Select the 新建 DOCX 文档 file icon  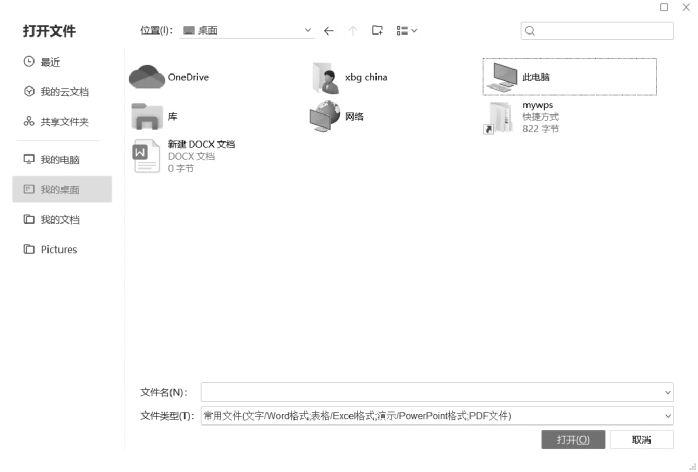tap(146, 156)
